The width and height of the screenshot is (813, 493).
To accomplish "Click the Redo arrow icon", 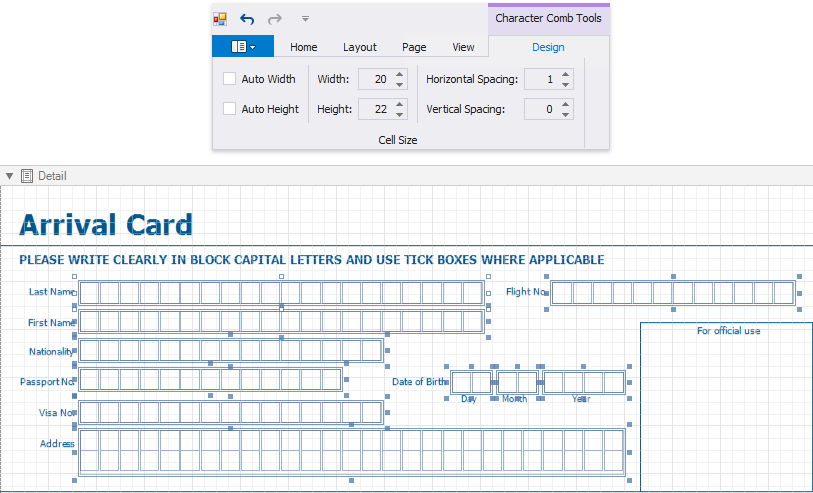I will (275, 18).
